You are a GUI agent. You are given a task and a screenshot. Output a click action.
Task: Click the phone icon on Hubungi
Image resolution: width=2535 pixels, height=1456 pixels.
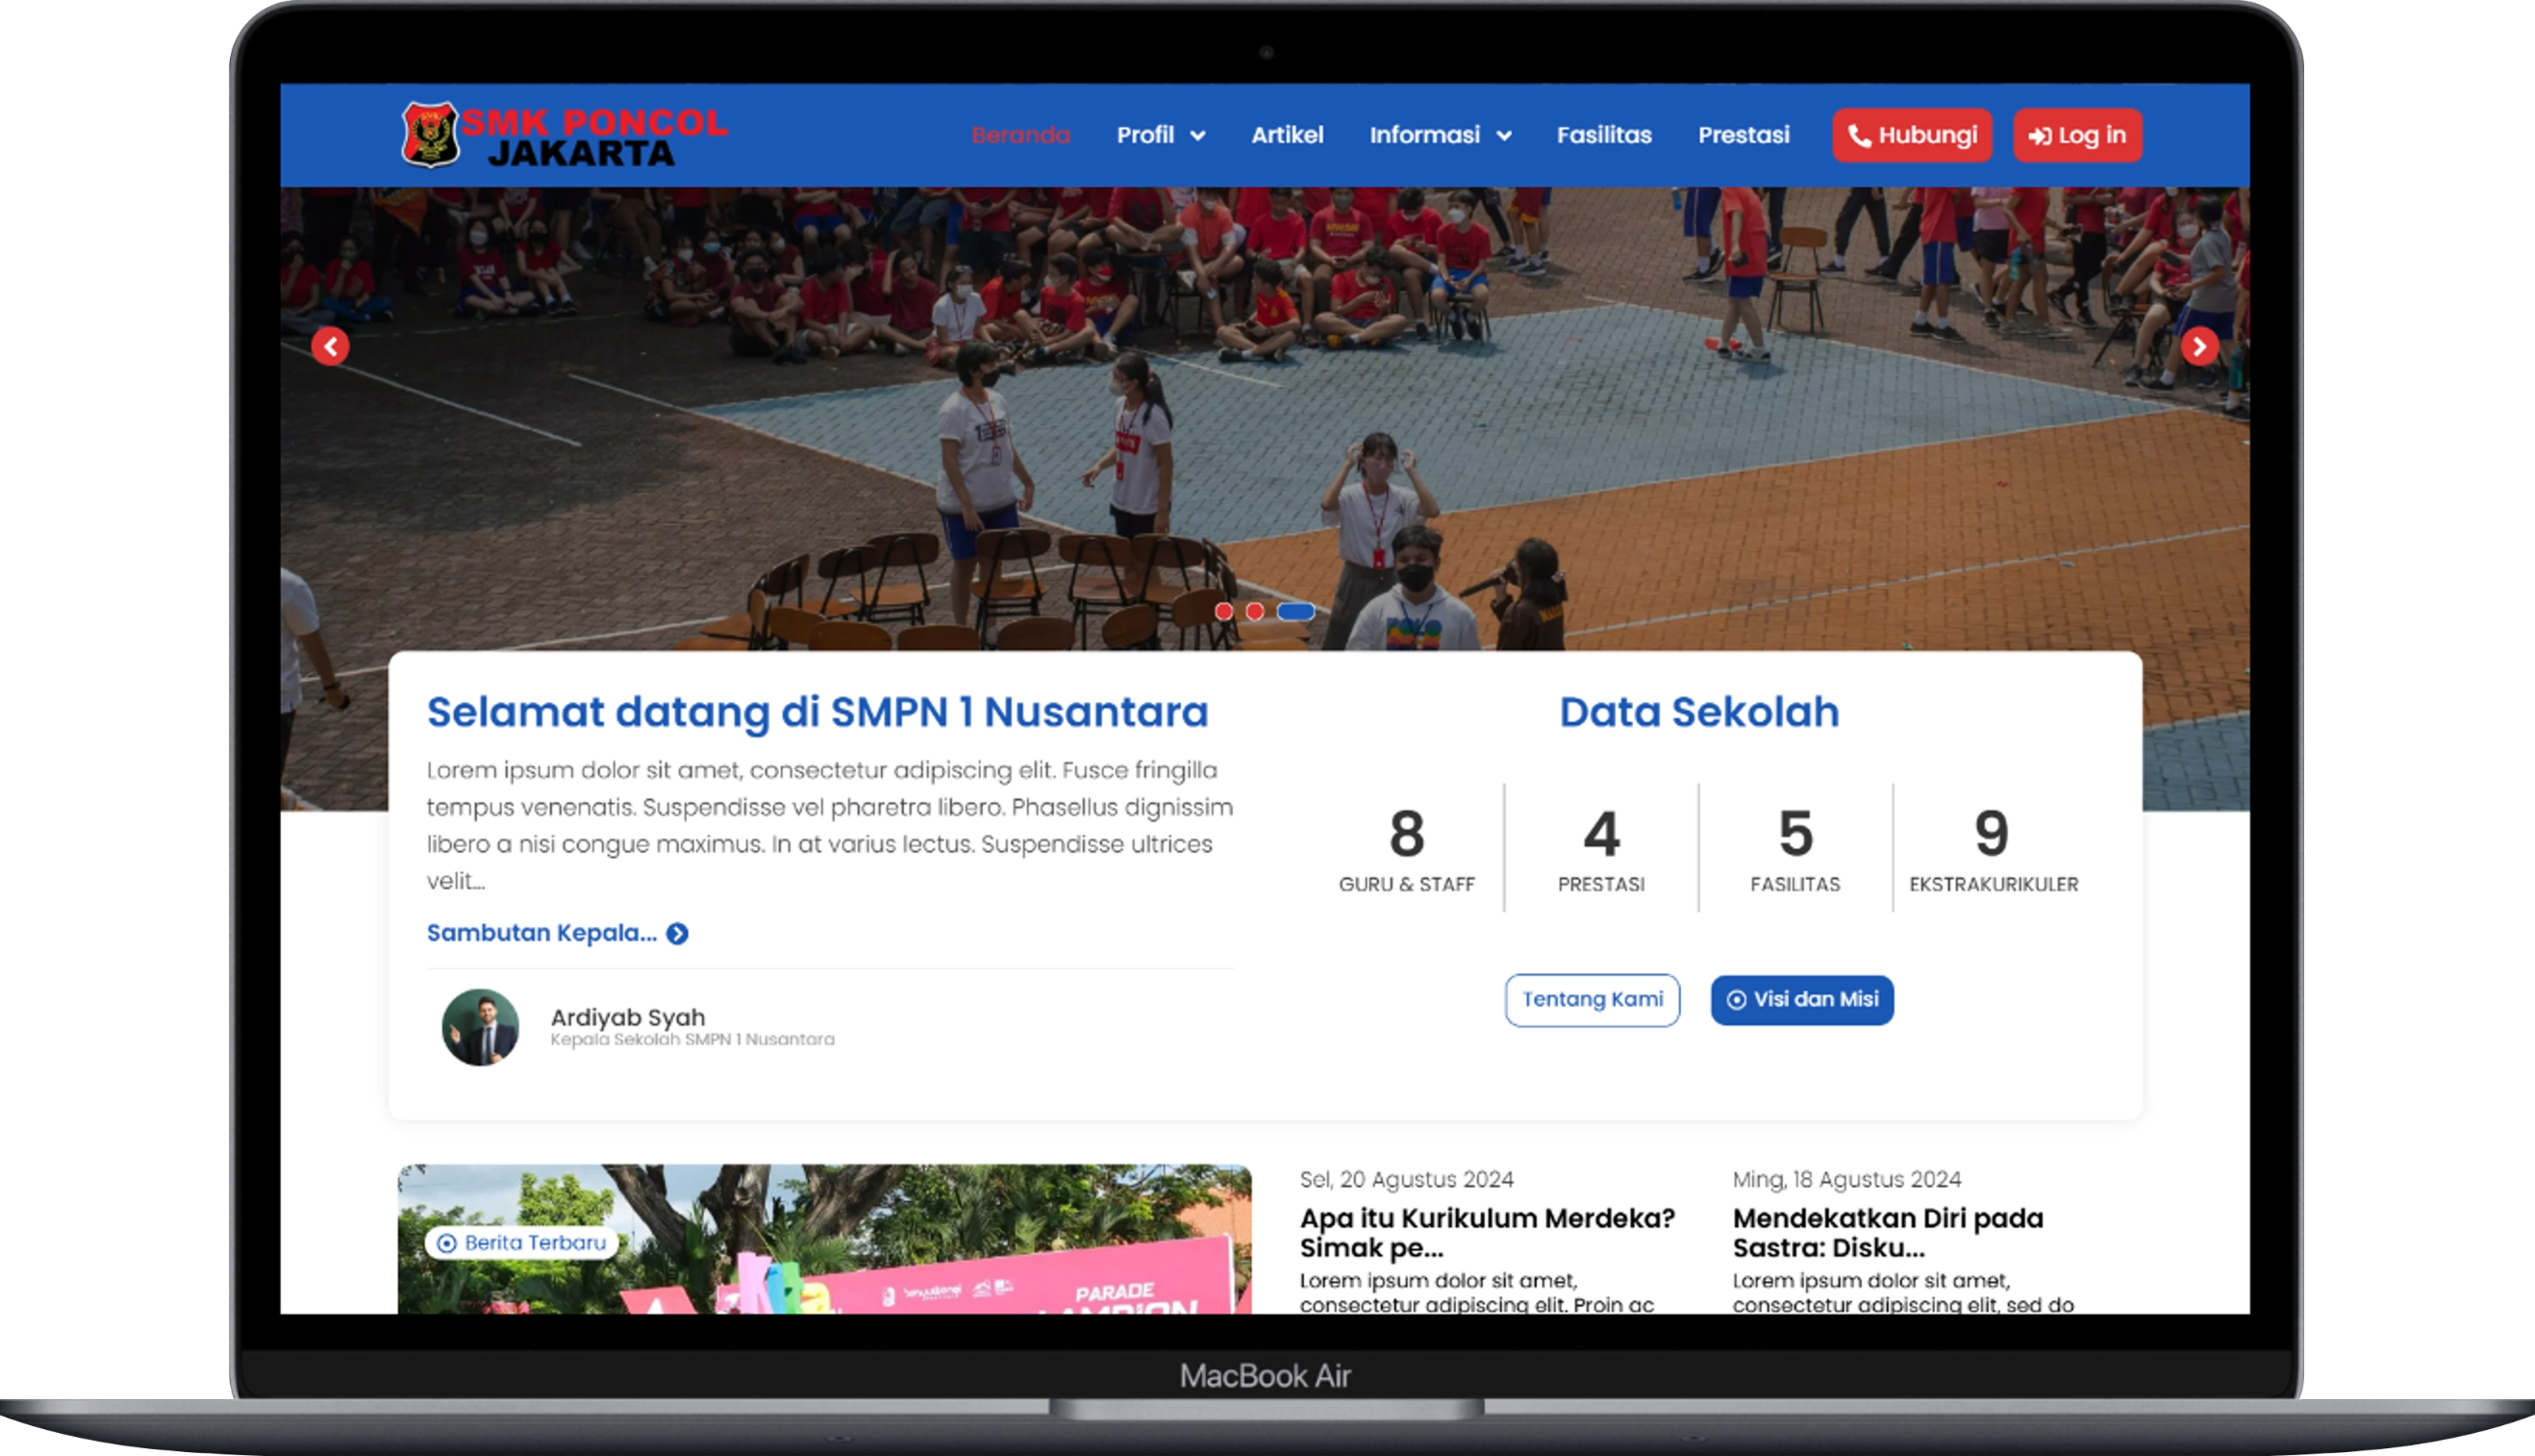tap(1859, 136)
